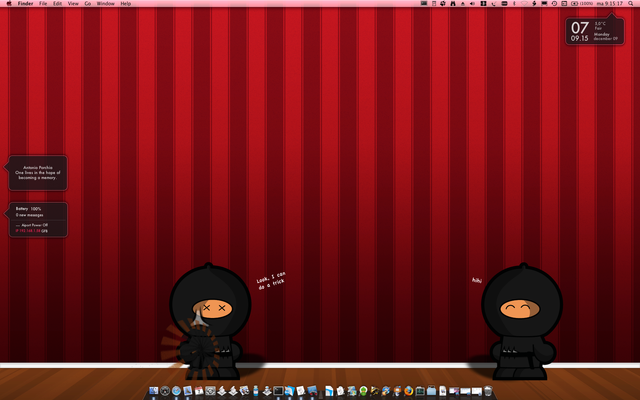Open the Apple menu
Viewport: 640px width, 400px height.
(8, 4)
